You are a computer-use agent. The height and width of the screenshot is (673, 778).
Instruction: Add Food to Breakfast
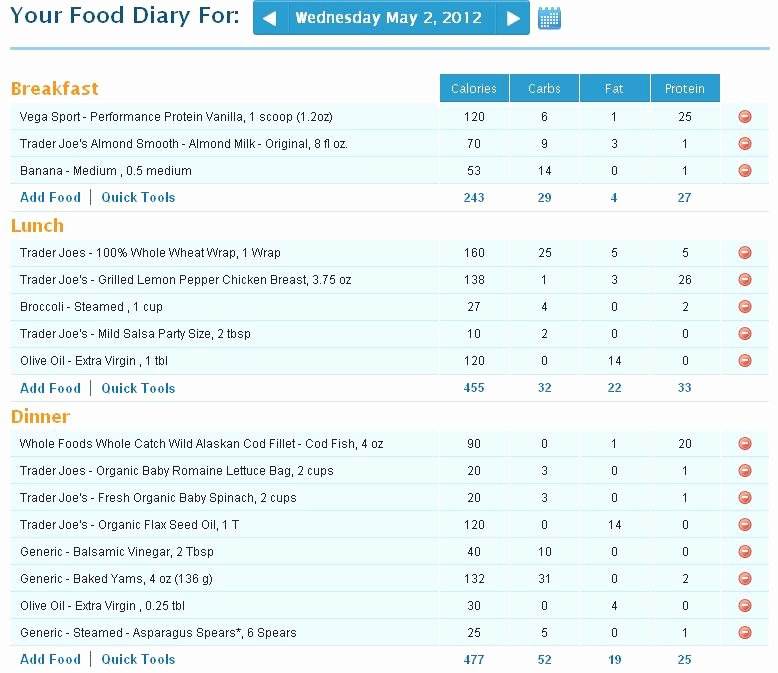tap(50, 198)
